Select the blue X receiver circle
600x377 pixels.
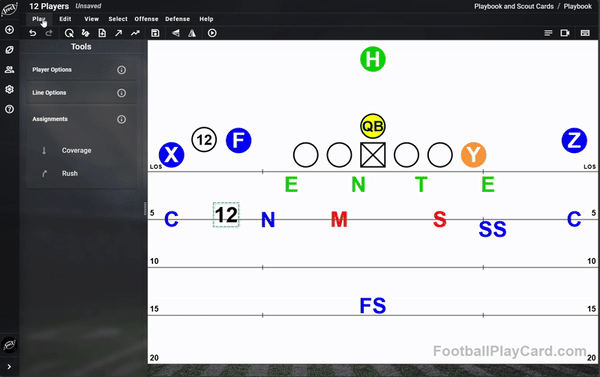171,155
